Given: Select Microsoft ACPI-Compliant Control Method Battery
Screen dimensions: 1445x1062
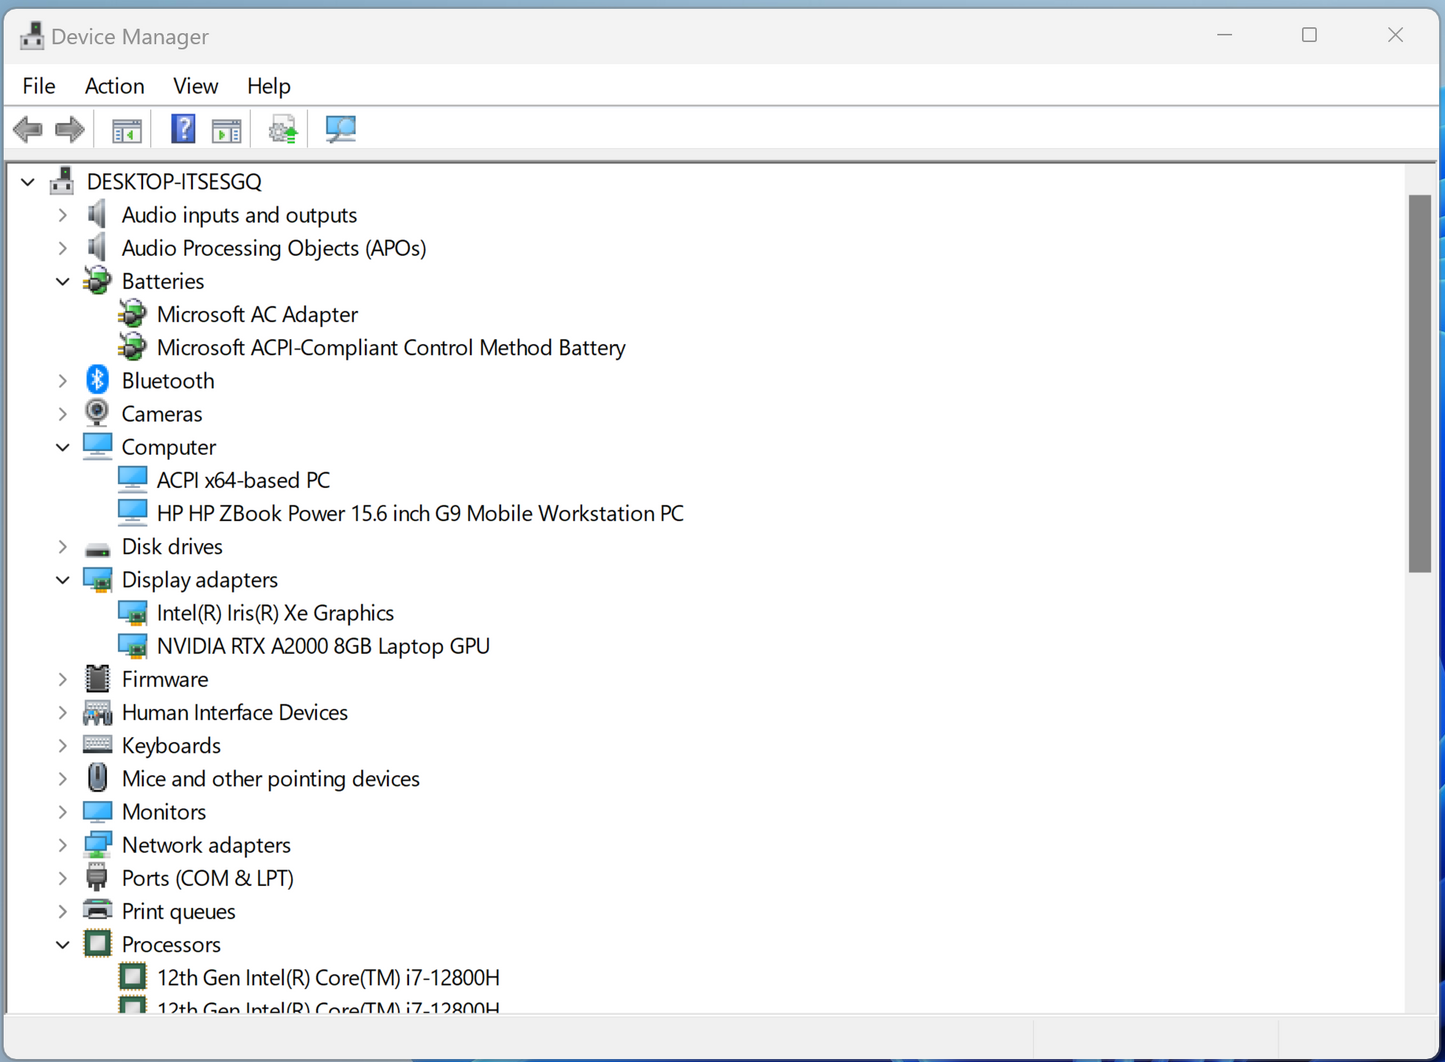Looking at the screenshot, I should tap(391, 347).
